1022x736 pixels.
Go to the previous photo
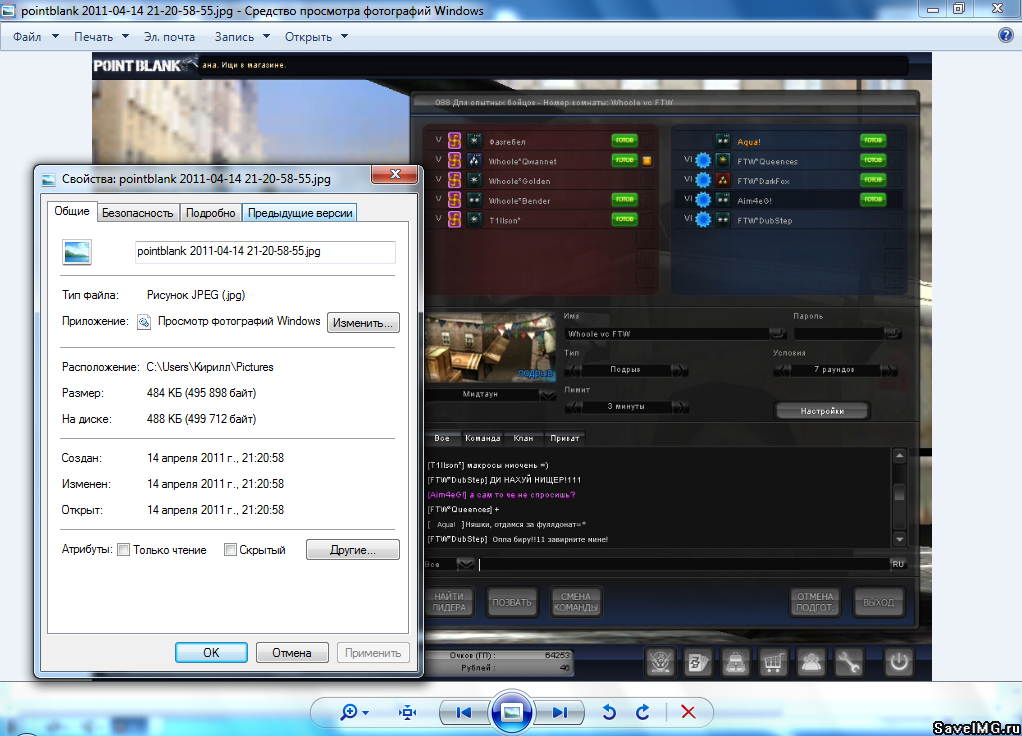463,712
